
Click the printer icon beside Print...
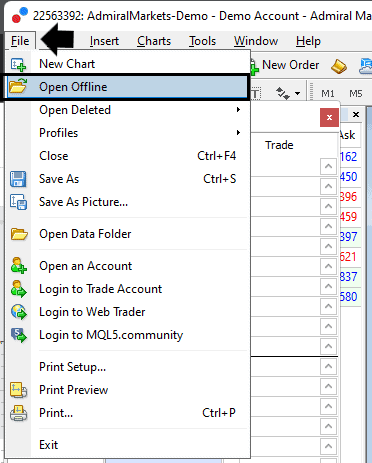(19, 413)
